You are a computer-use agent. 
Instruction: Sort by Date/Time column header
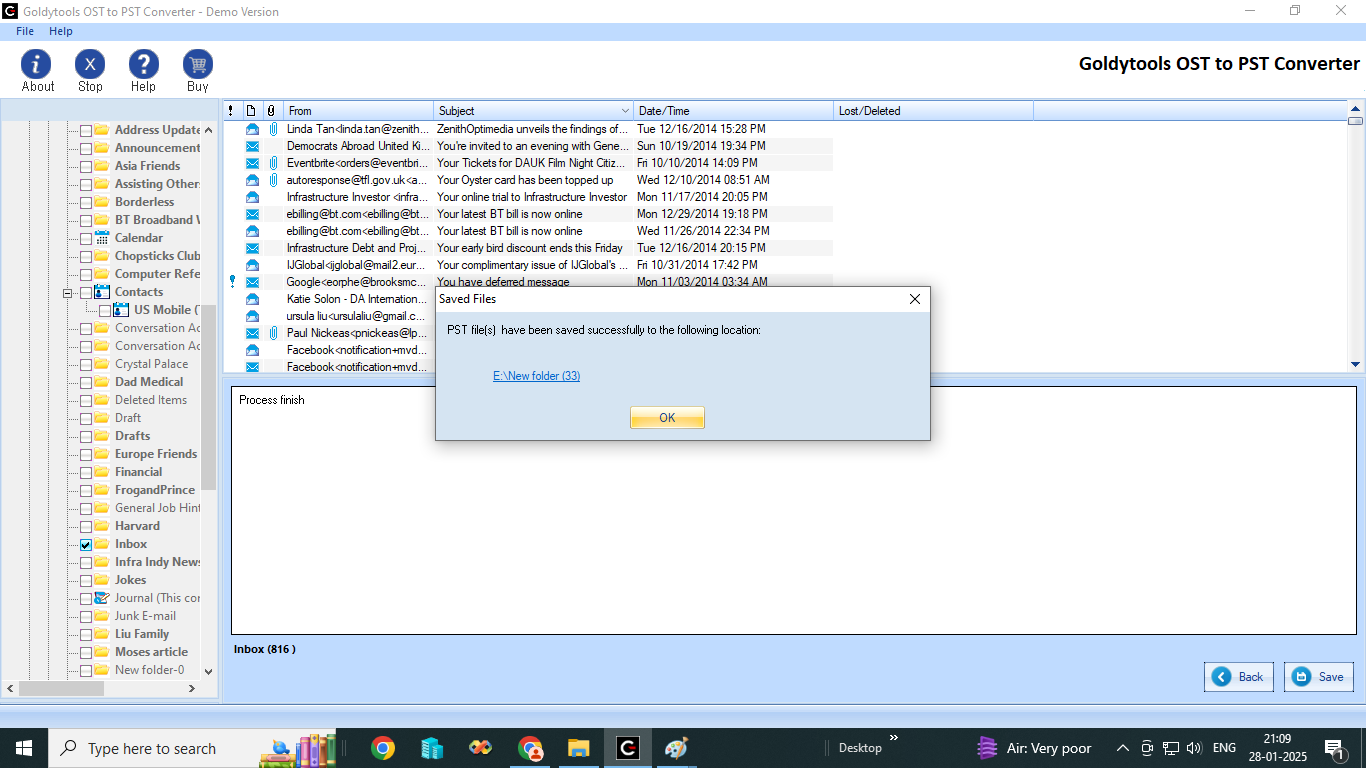pos(734,111)
